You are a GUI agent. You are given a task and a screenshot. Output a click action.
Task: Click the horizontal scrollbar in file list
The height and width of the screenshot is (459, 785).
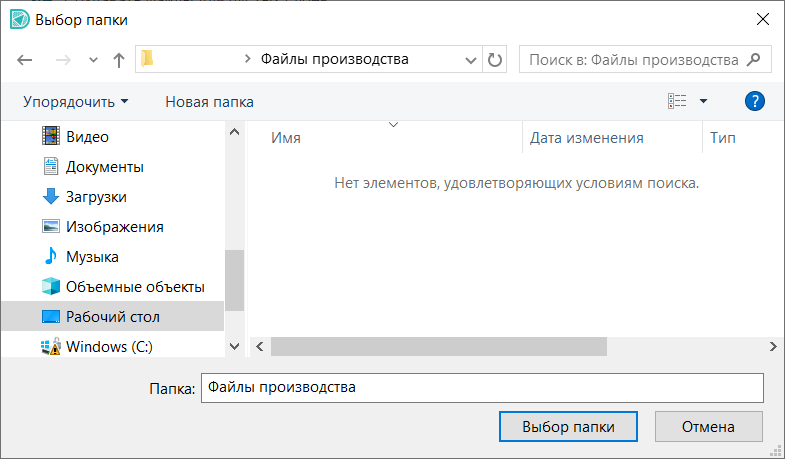(x=438, y=346)
